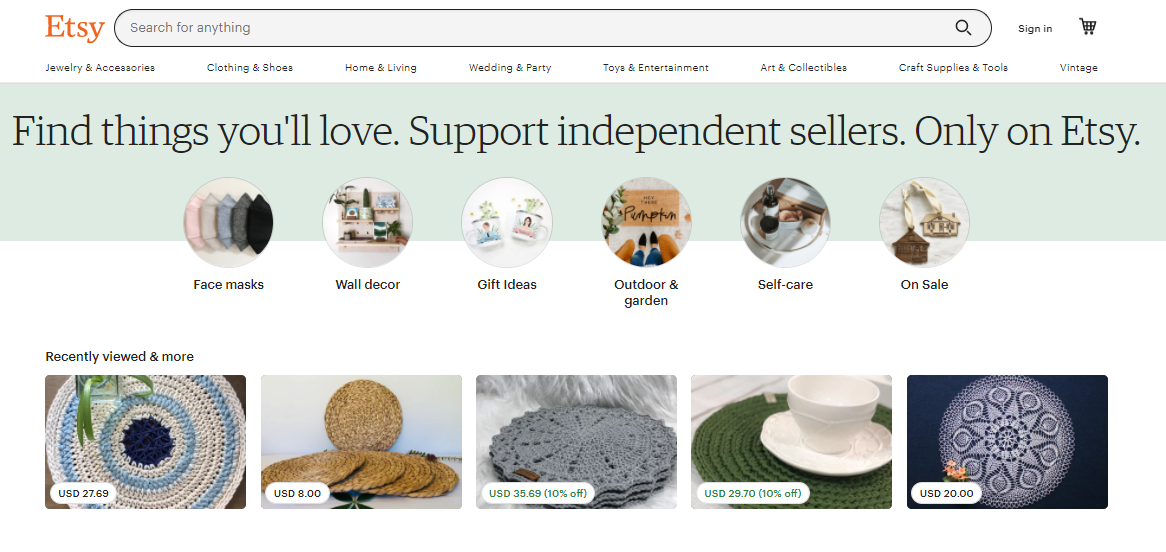1166x552 pixels.
Task: Open Jewelry & Accessories menu
Action: click(100, 68)
